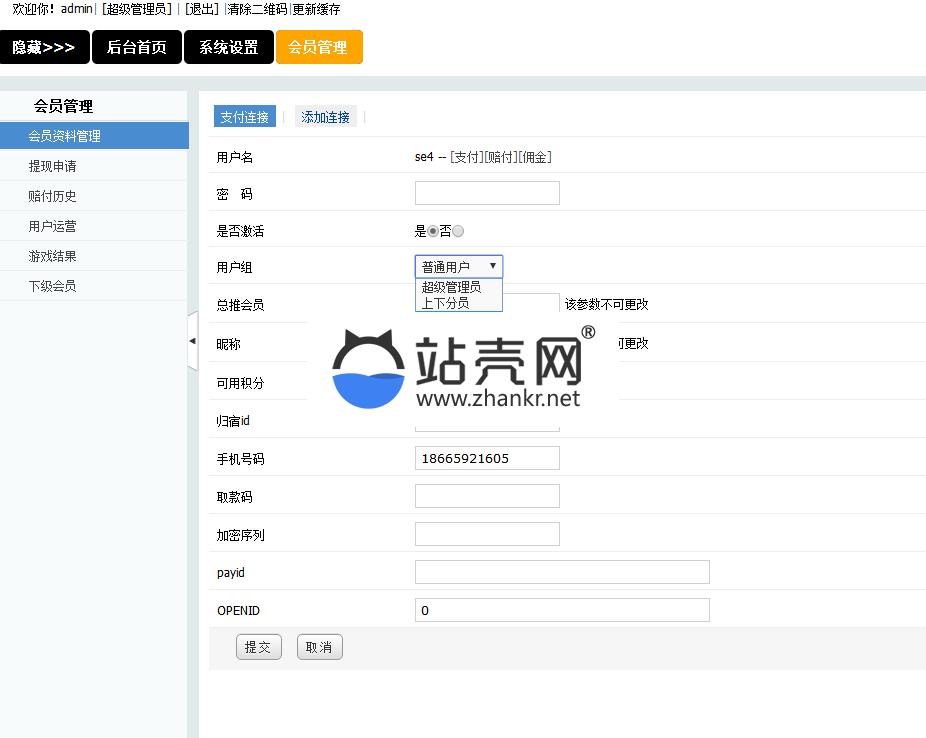The image size is (926, 738).
Task: Click the 退出 logout link
Action: 202,9
